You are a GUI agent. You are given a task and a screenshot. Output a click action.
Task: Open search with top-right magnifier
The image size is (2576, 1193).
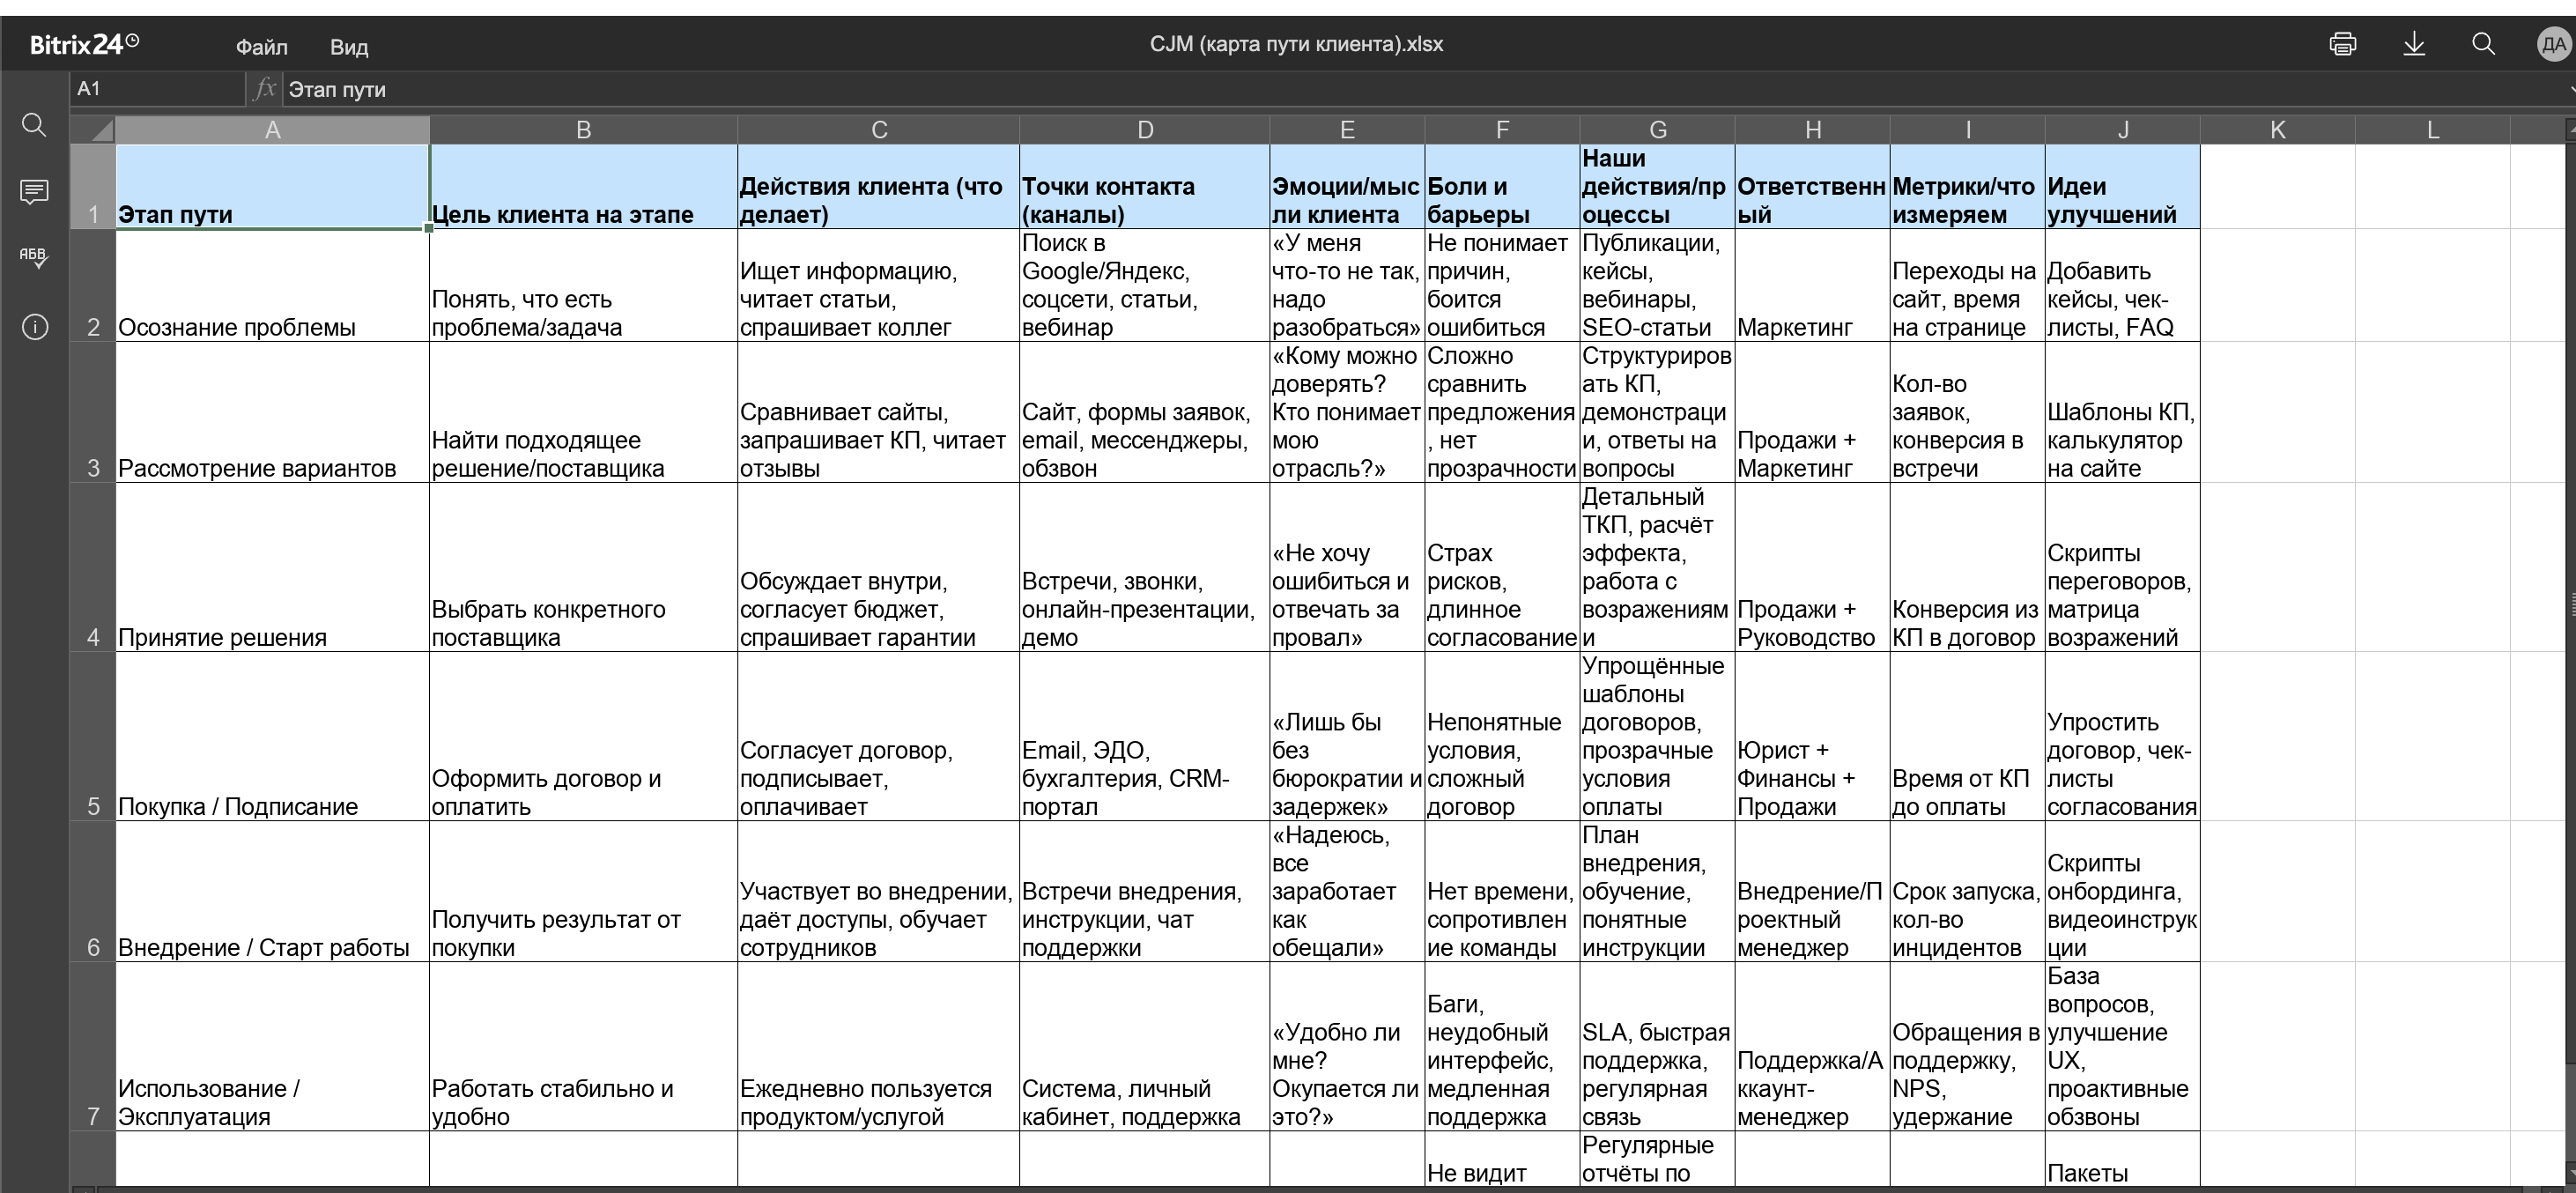[2483, 44]
